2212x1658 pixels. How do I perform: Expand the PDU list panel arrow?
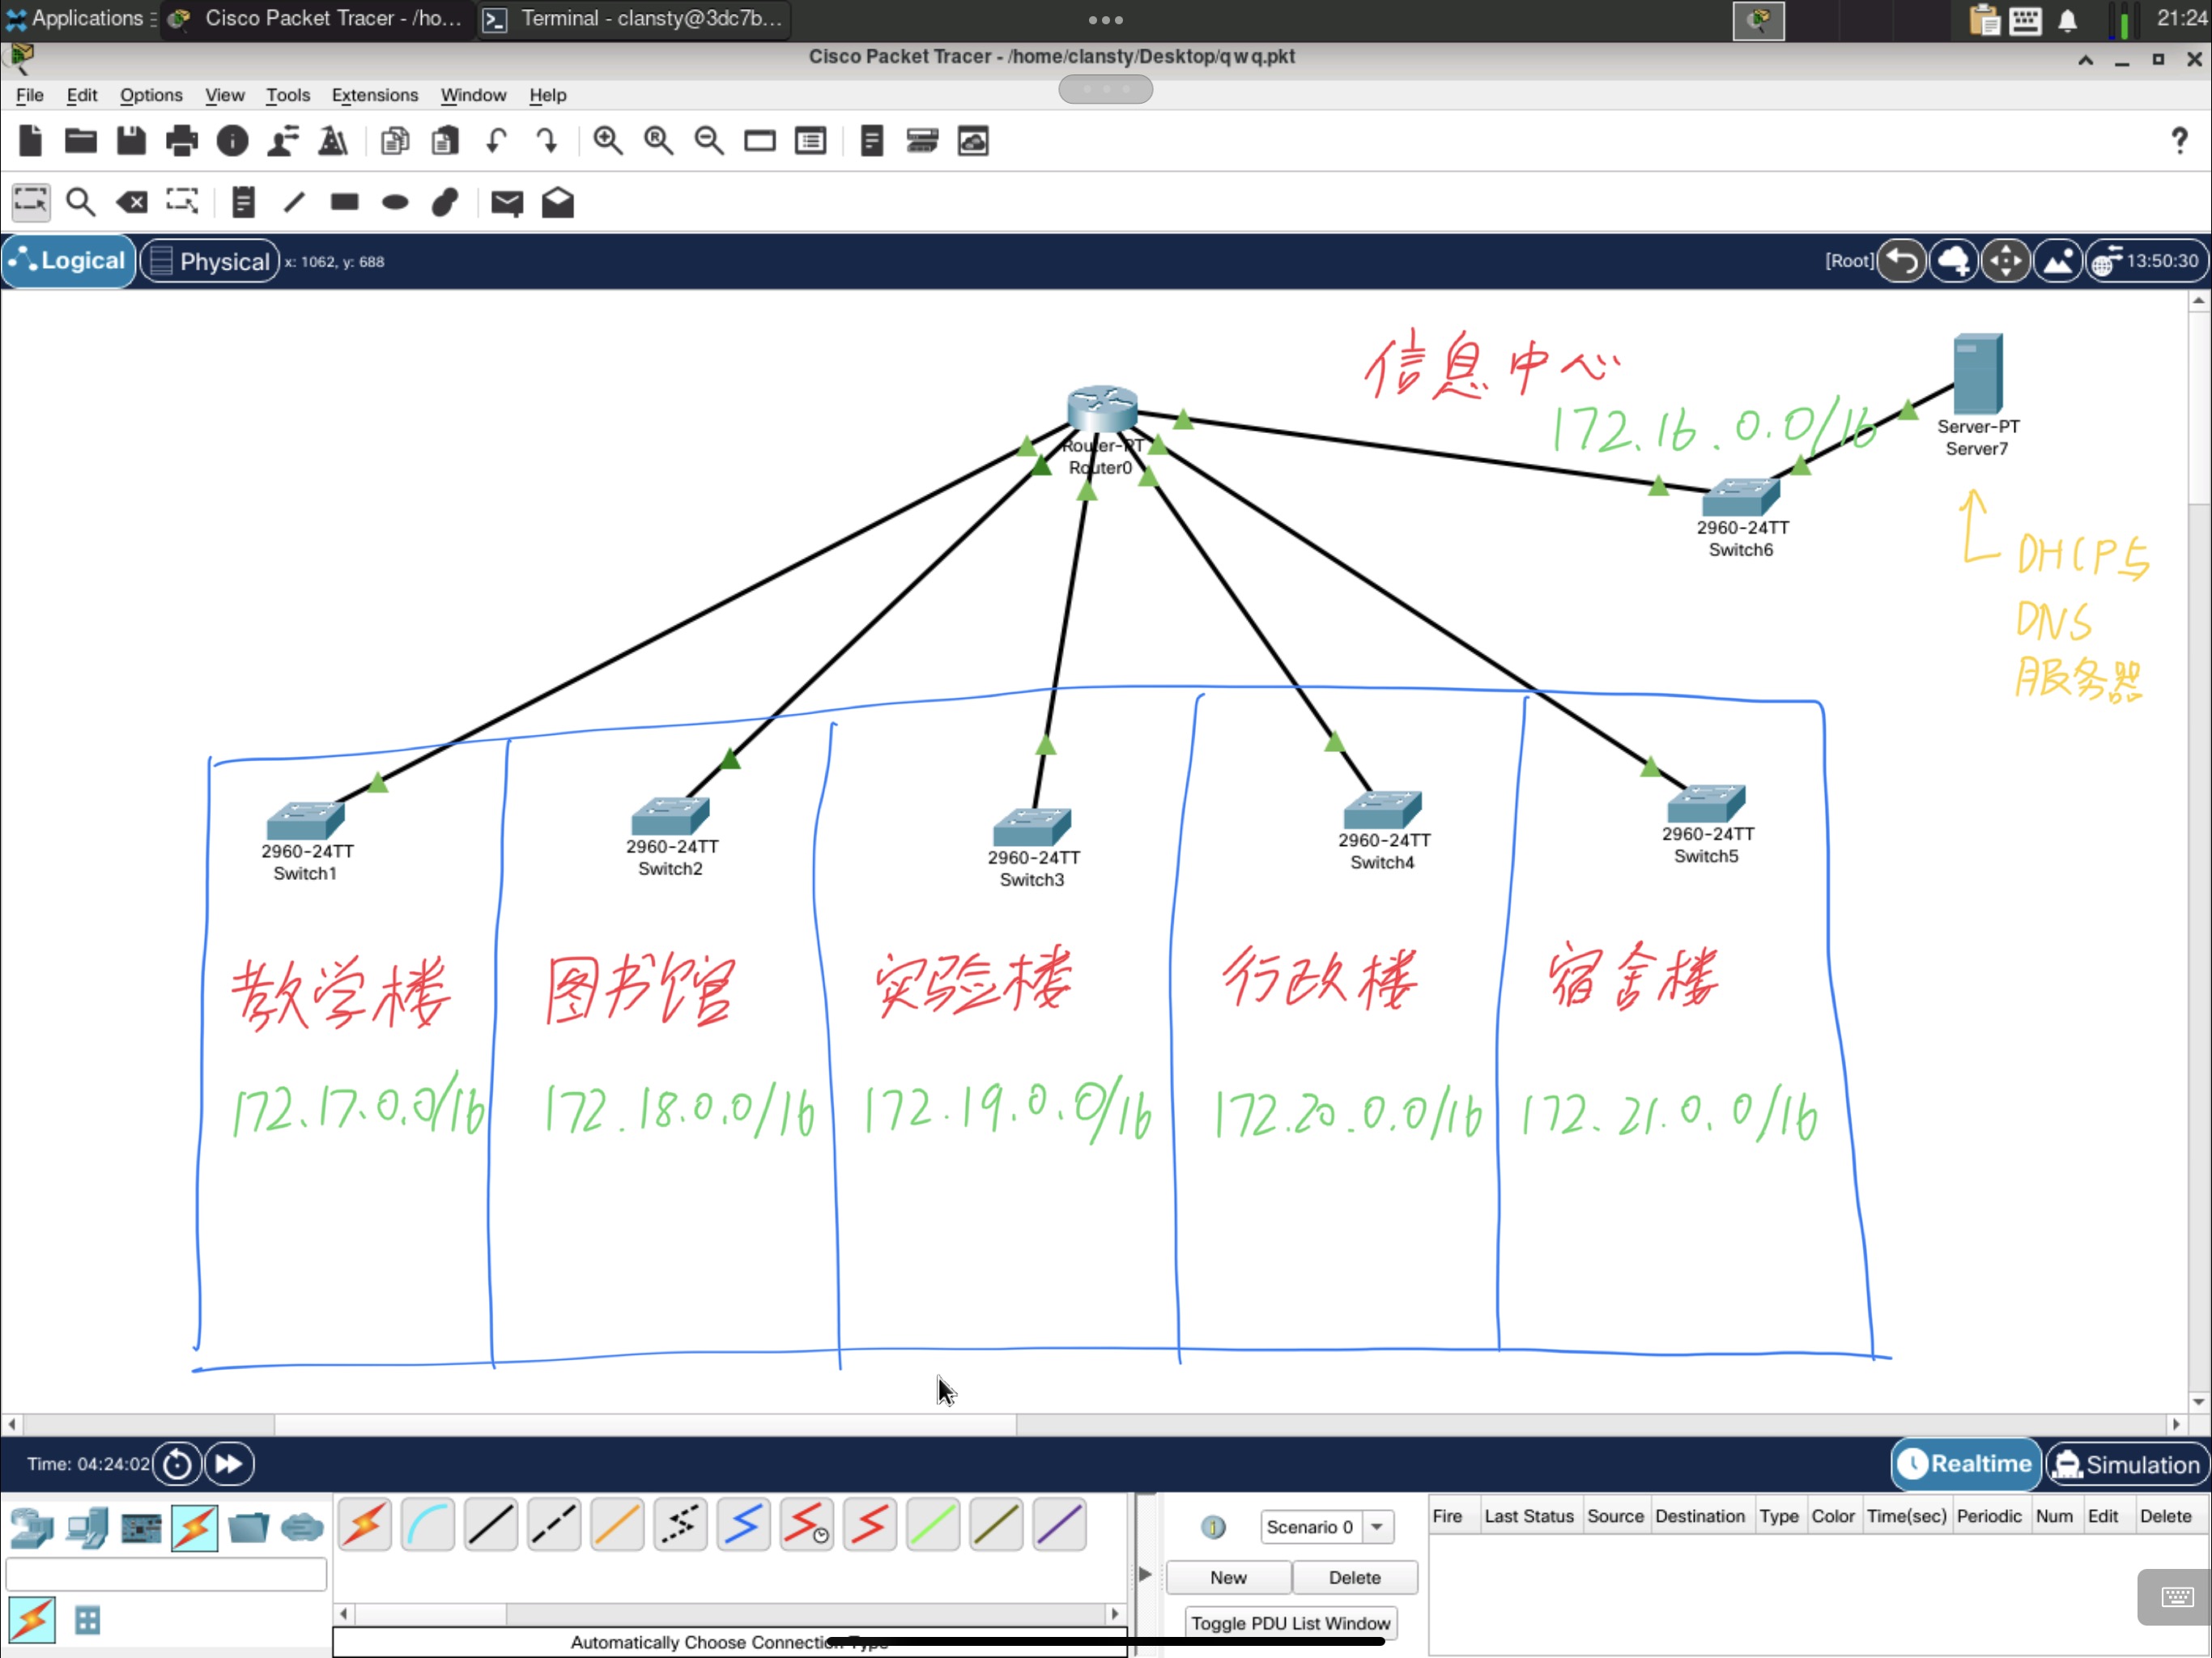[x=1145, y=1575]
